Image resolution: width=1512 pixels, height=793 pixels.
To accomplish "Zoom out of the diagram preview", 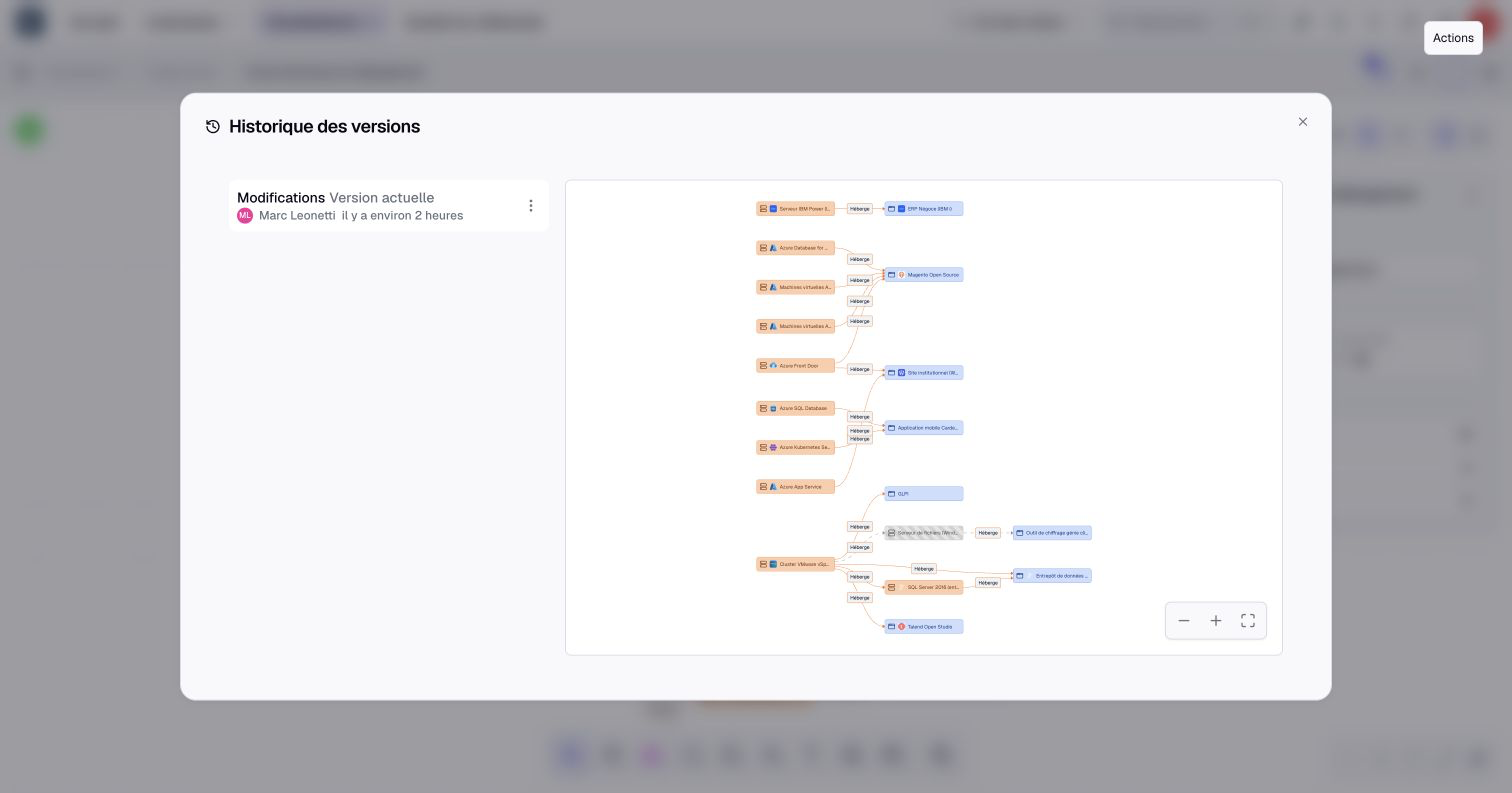I will (1184, 621).
